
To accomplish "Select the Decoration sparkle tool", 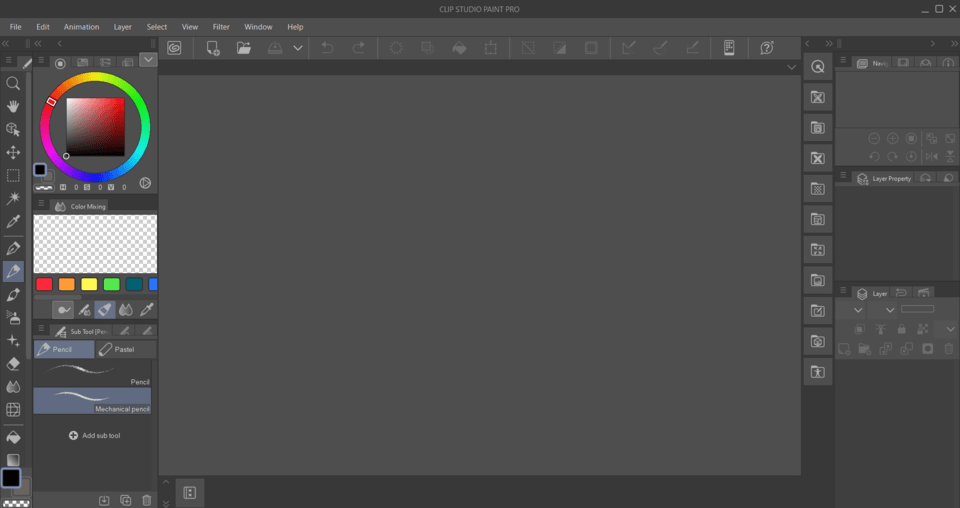I will tap(13, 341).
